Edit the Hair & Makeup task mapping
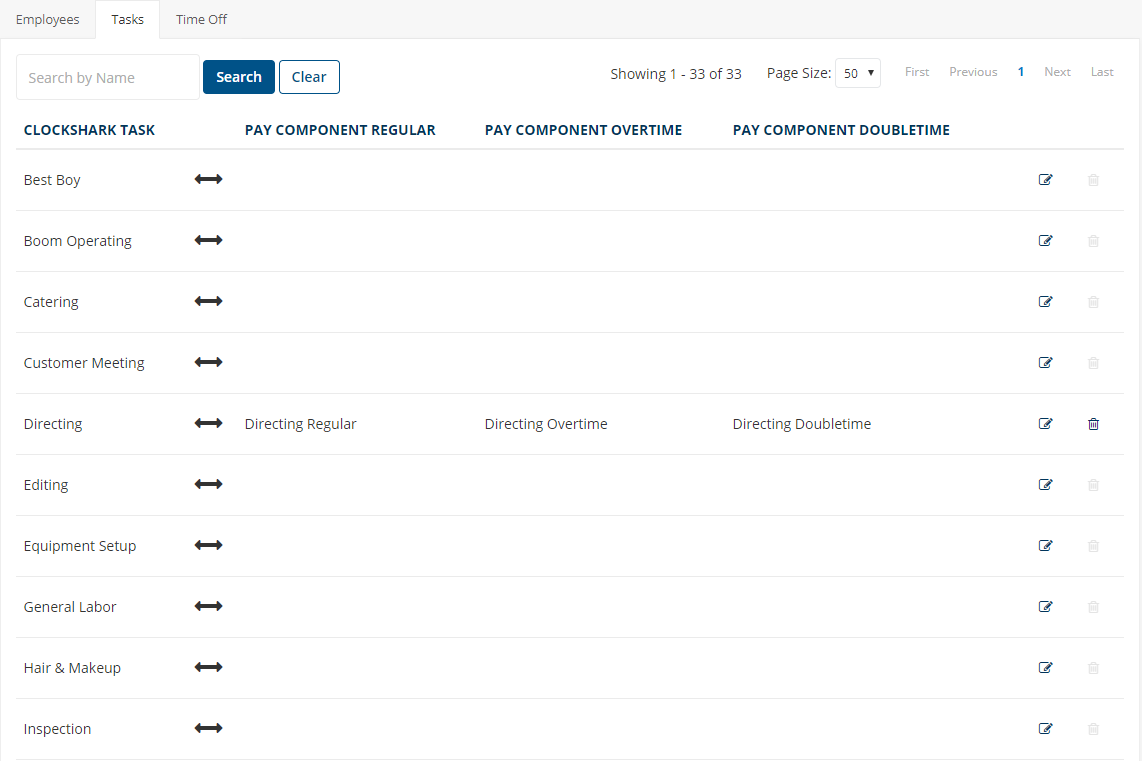1142x761 pixels. [1045, 667]
